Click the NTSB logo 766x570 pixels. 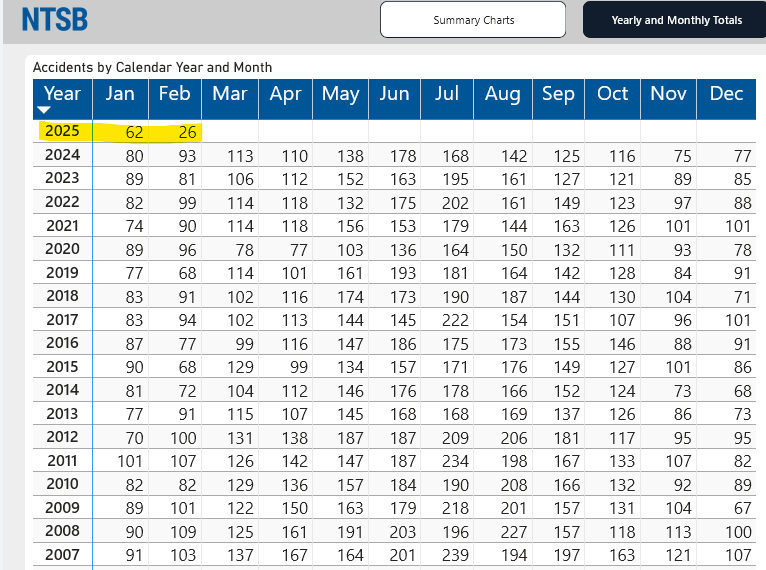click(55, 20)
